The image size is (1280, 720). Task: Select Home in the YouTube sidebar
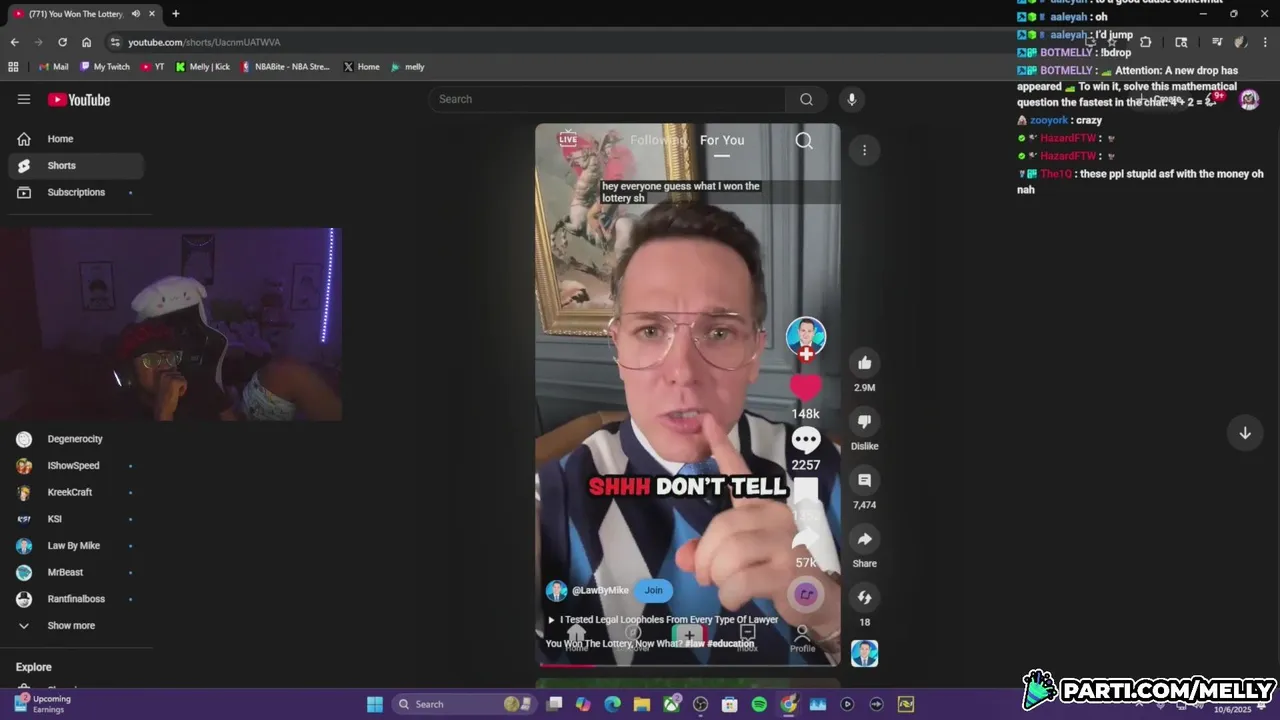76,139
